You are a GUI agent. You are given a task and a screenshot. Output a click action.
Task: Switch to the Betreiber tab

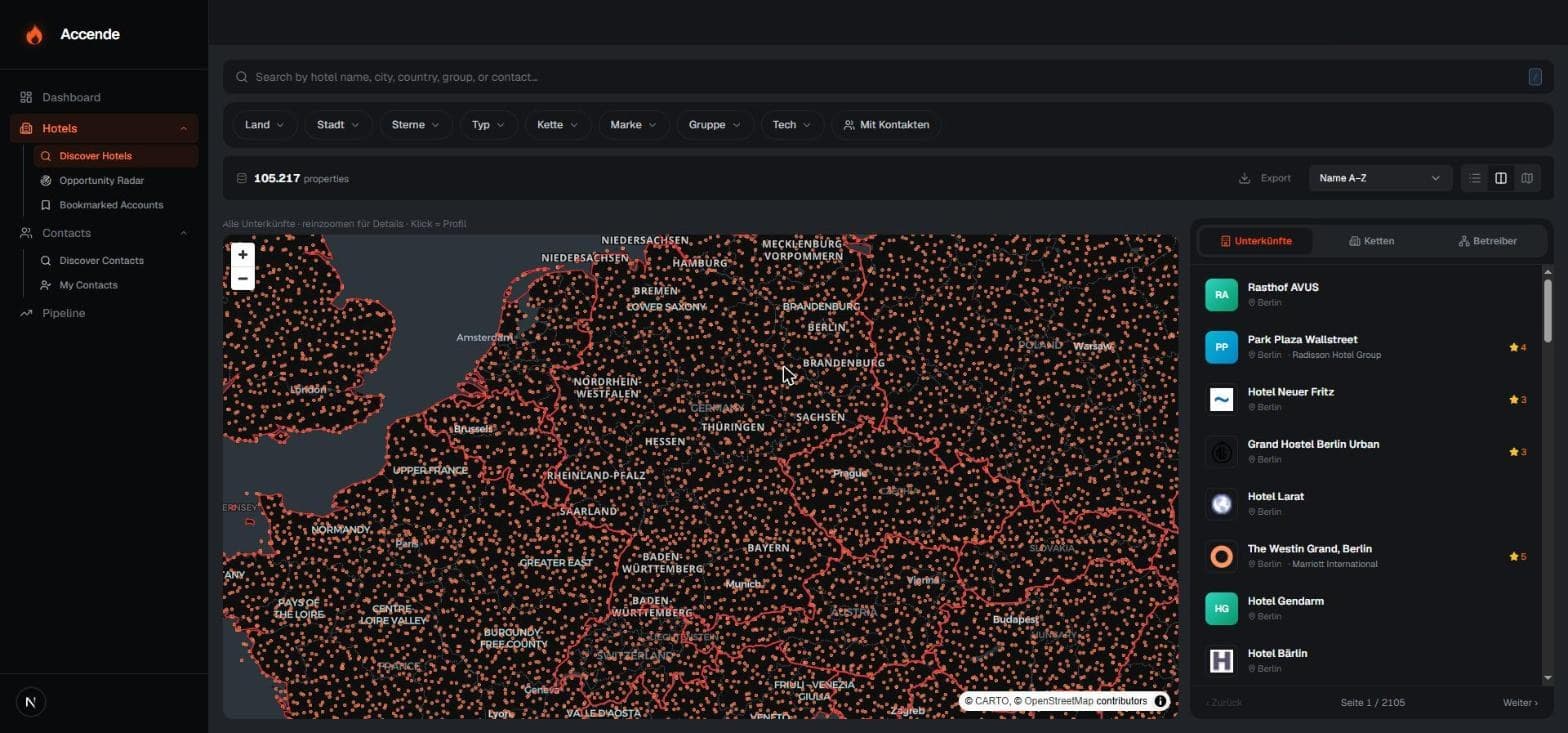[x=1487, y=241]
